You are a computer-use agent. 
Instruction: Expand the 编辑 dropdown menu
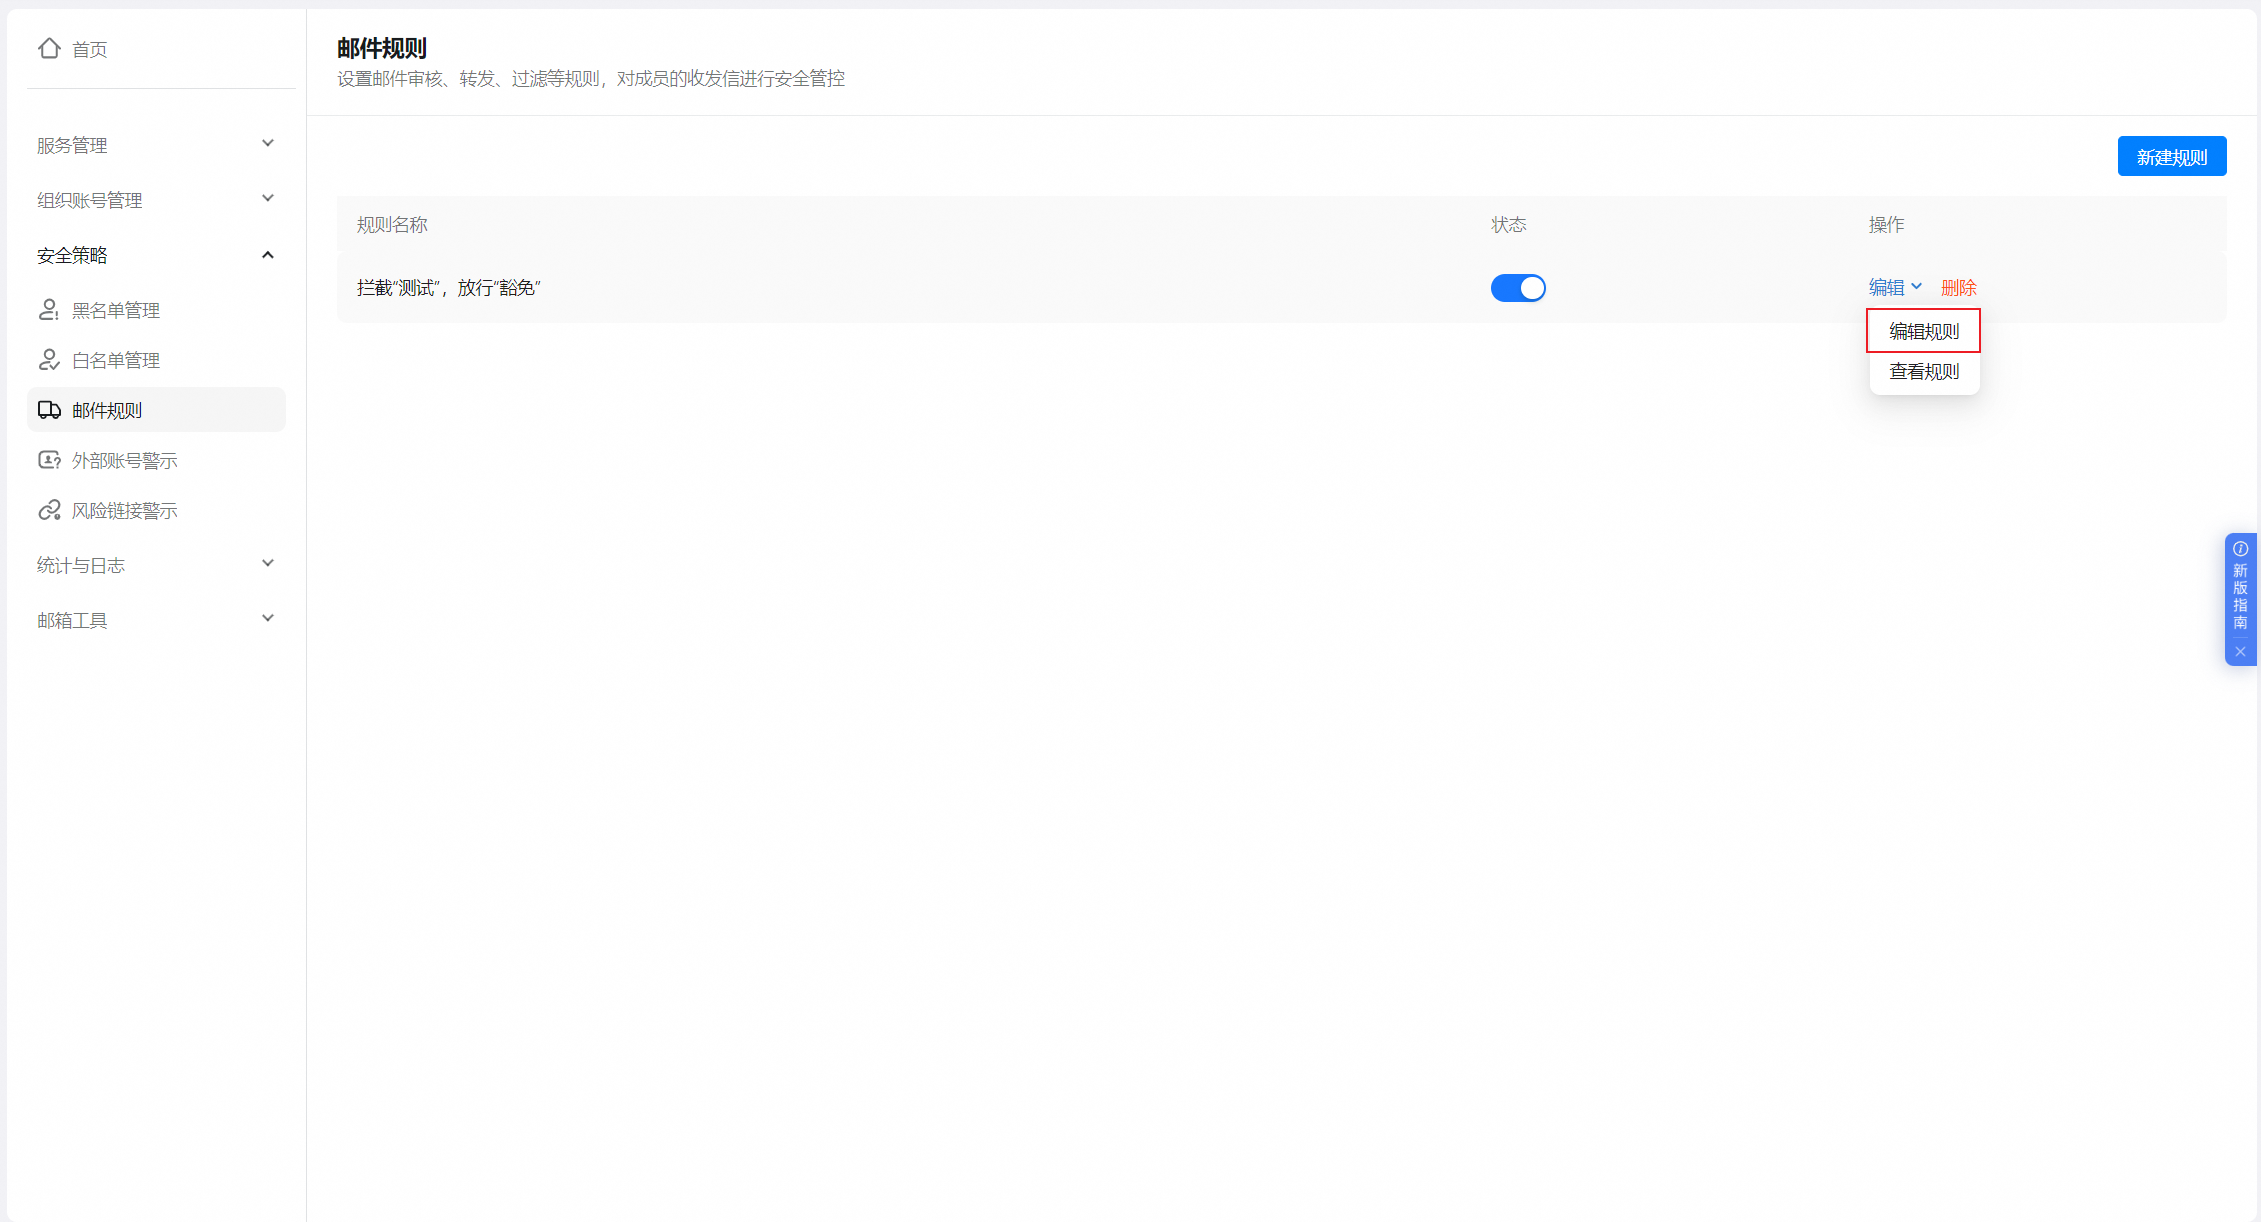(1892, 286)
